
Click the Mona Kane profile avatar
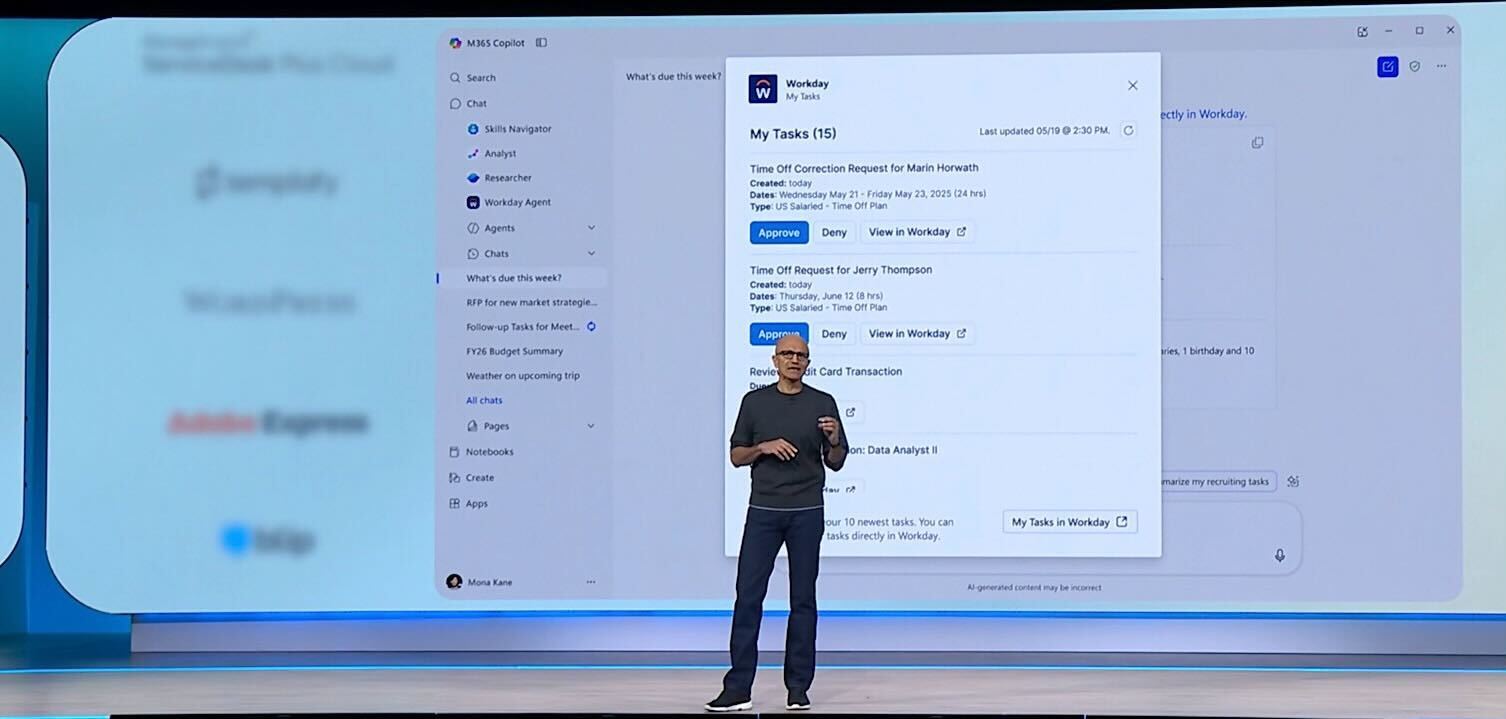[x=454, y=581]
